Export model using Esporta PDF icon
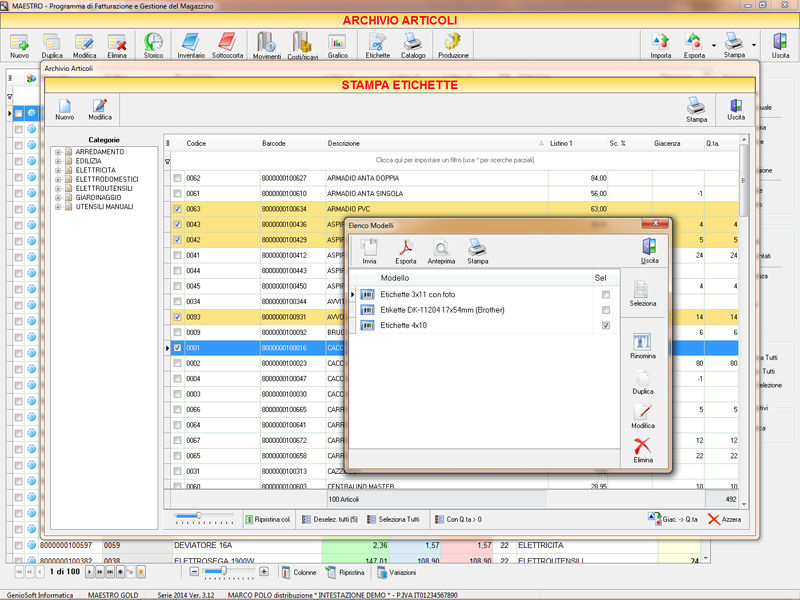 [x=406, y=251]
